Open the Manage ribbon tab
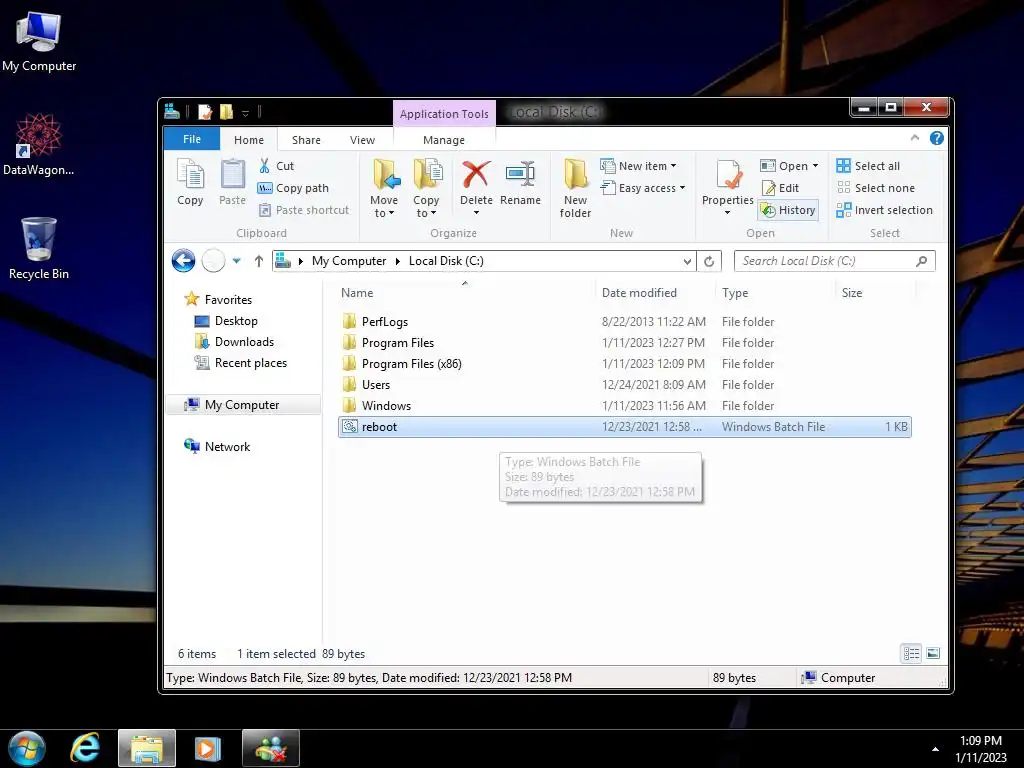1024x768 pixels. 444,140
